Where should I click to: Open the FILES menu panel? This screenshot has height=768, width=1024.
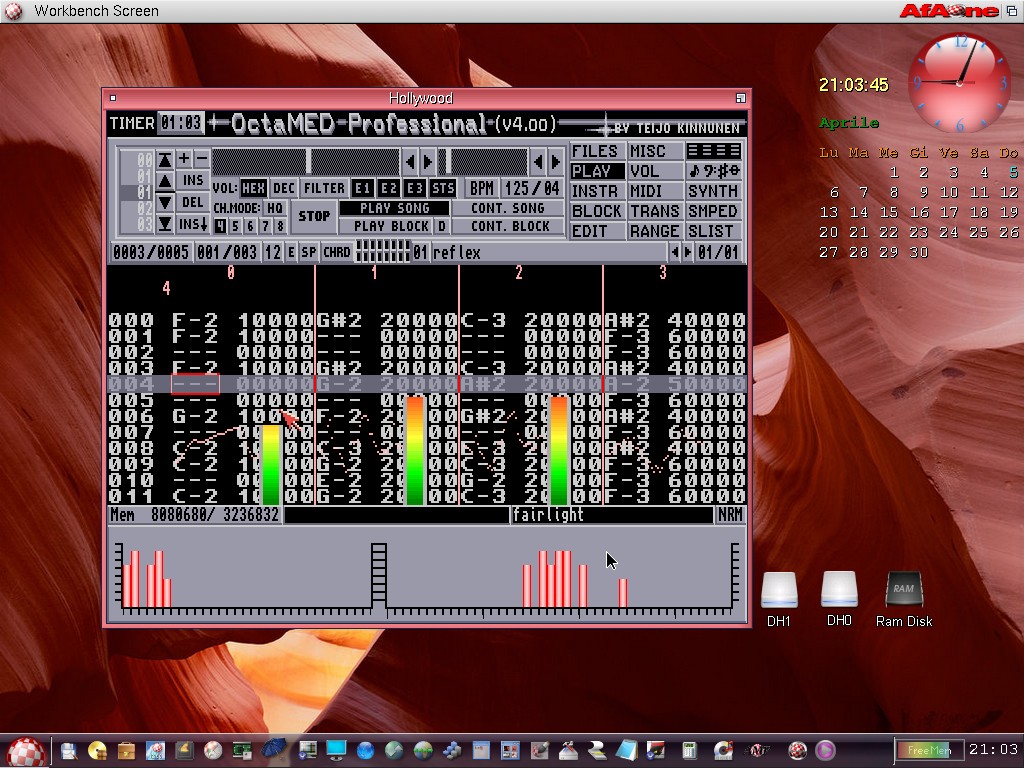pos(597,151)
